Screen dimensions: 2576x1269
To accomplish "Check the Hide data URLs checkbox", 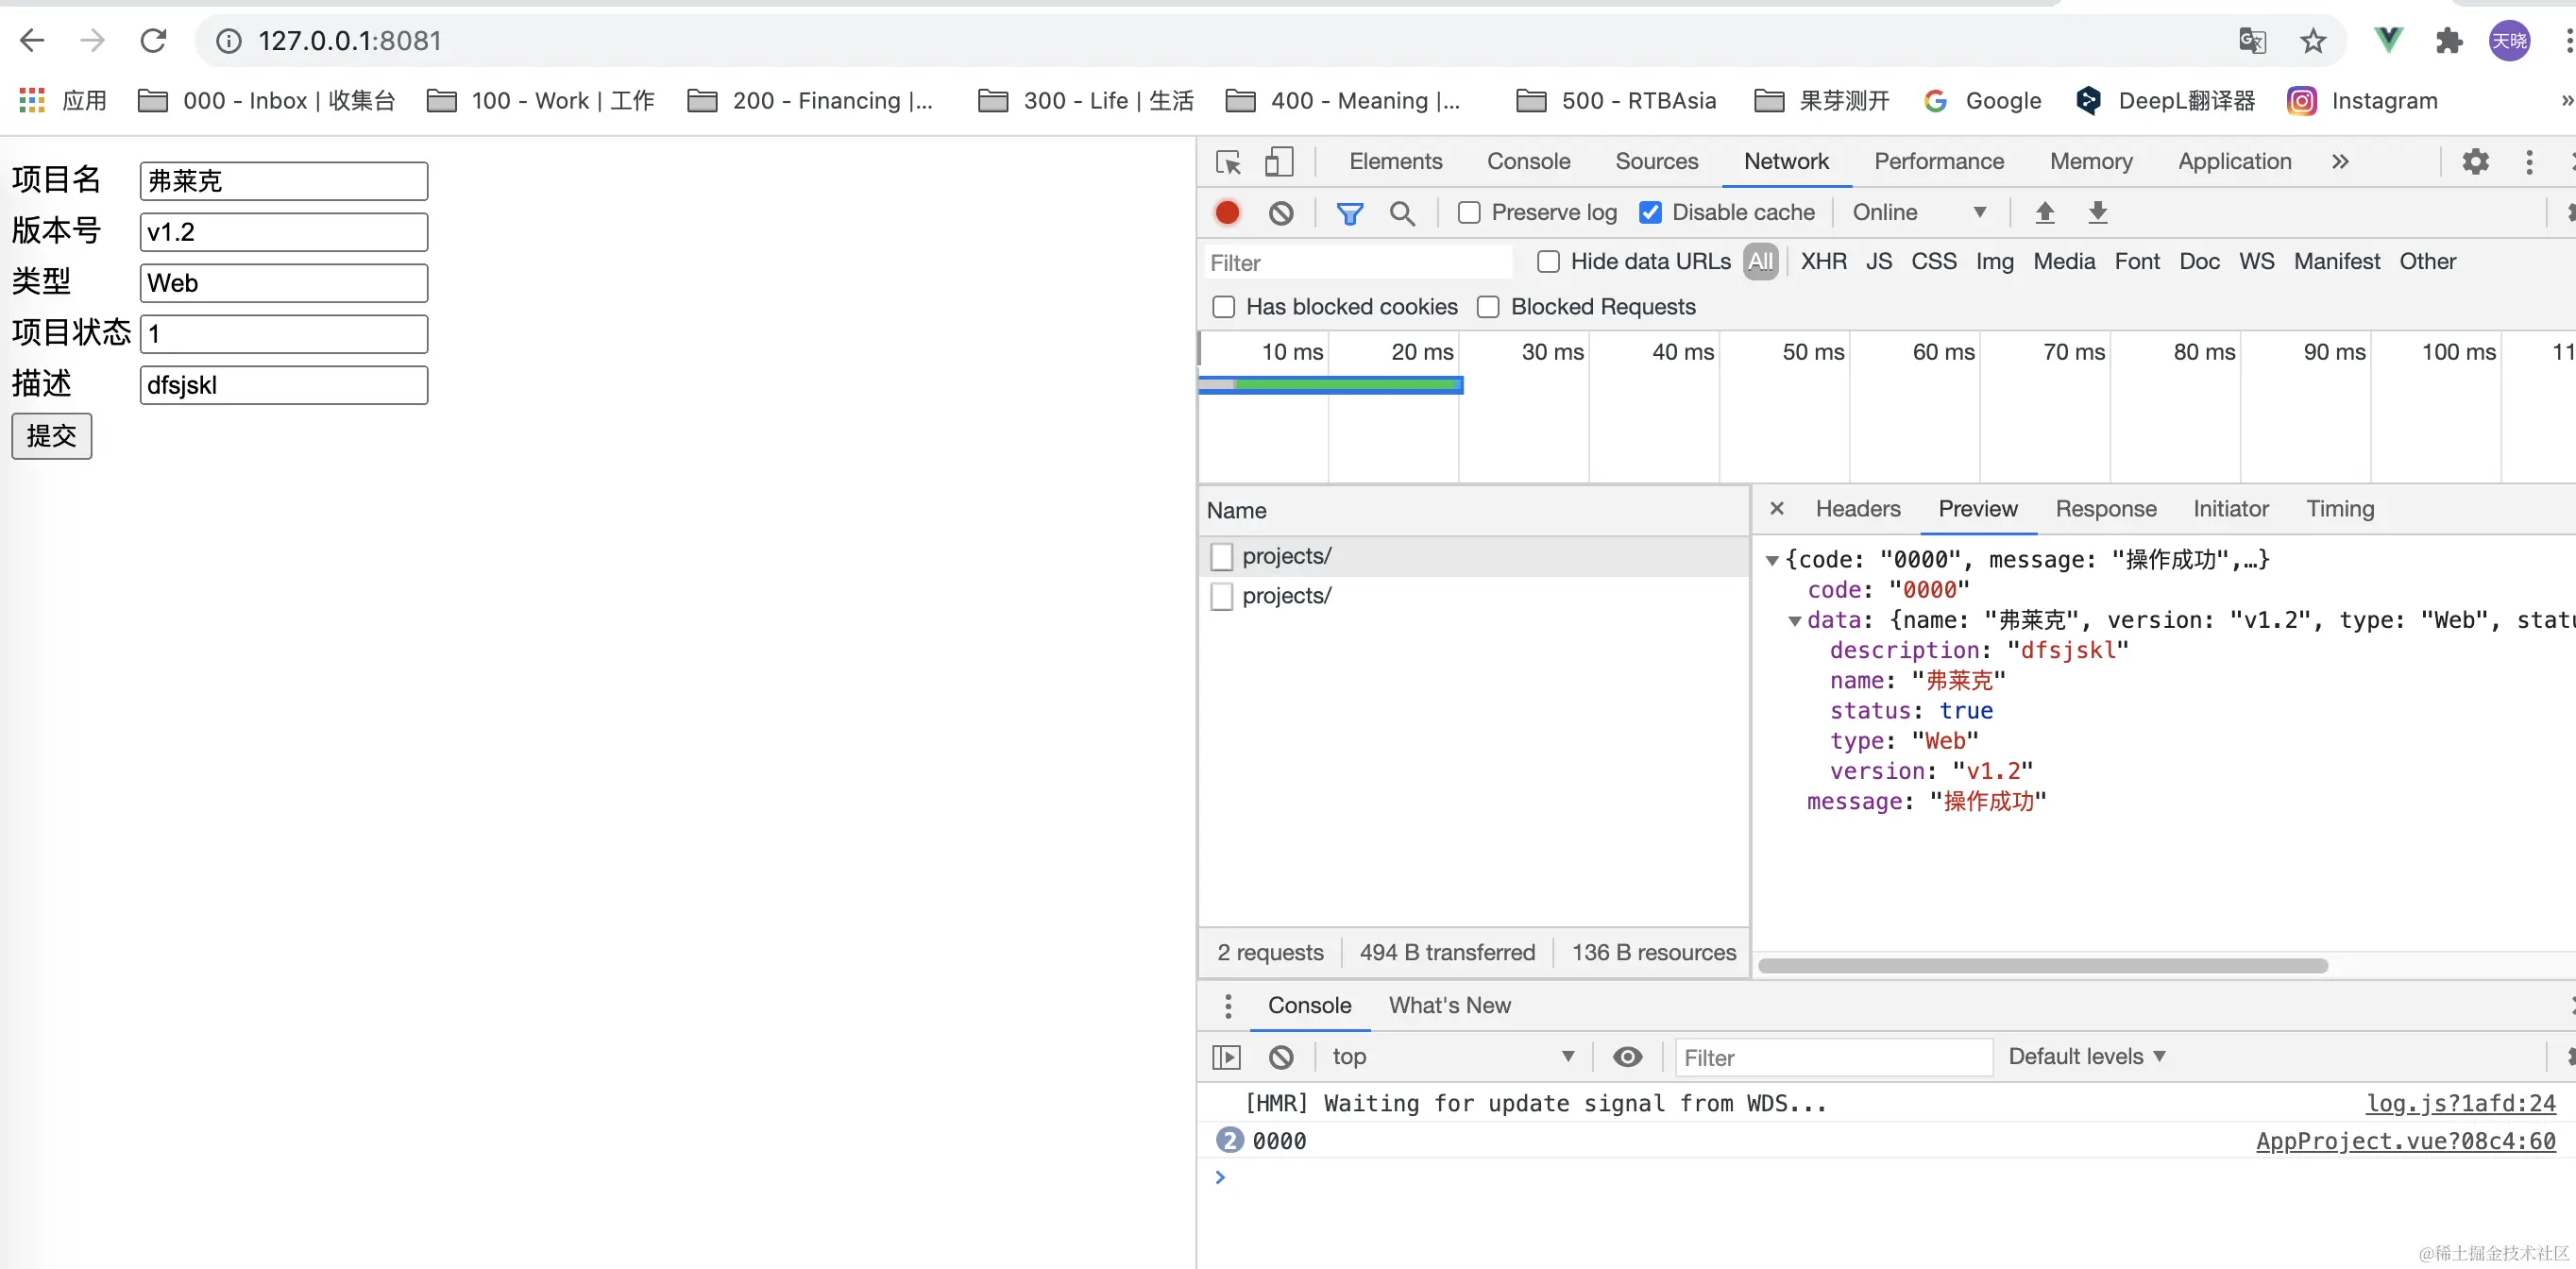I will (x=1548, y=262).
